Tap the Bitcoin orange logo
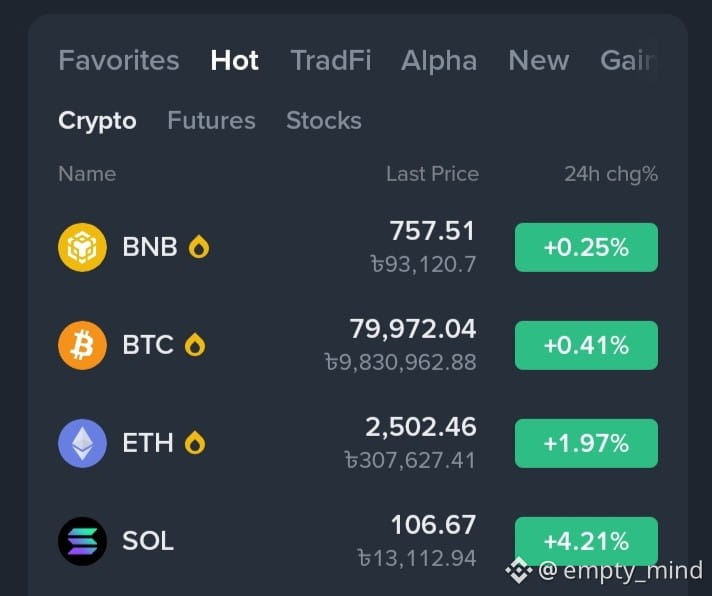This screenshot has width=712, height=596. pyautogui.click(x=82, y=345)
